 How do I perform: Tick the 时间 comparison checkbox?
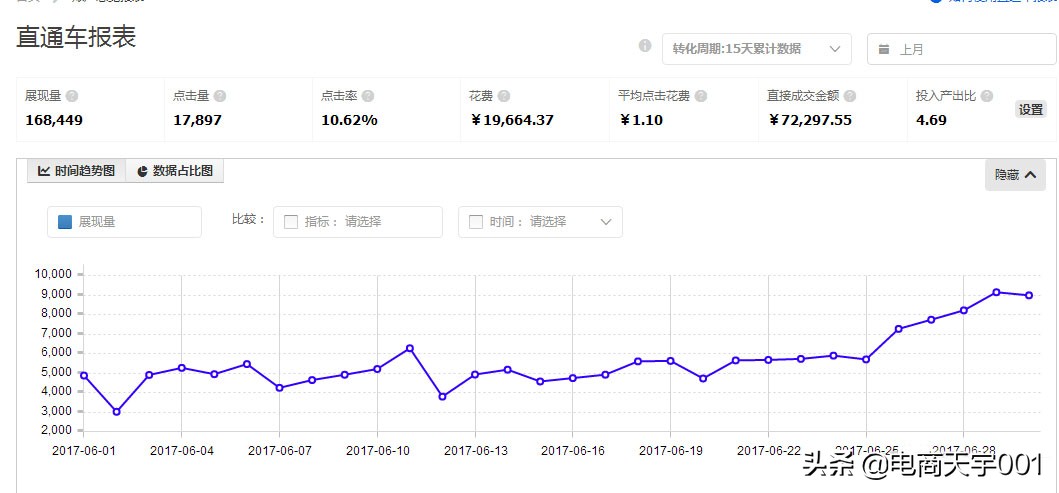point(475,222)
